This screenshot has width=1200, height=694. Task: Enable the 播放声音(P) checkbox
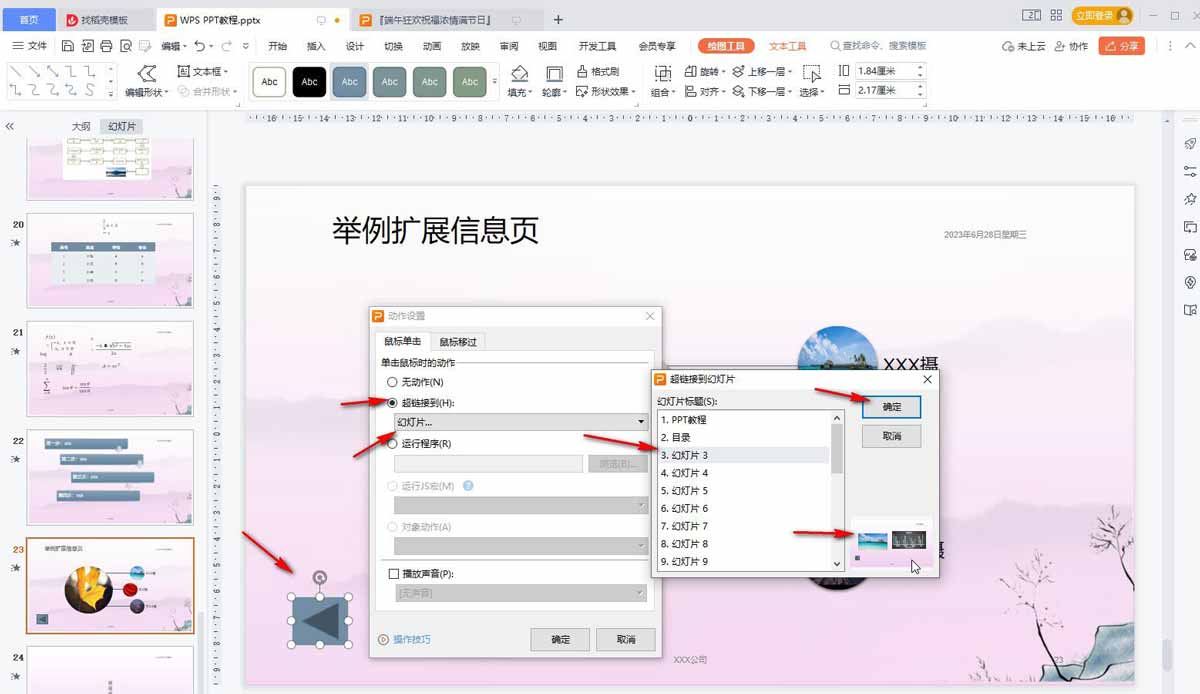[393, 574]
